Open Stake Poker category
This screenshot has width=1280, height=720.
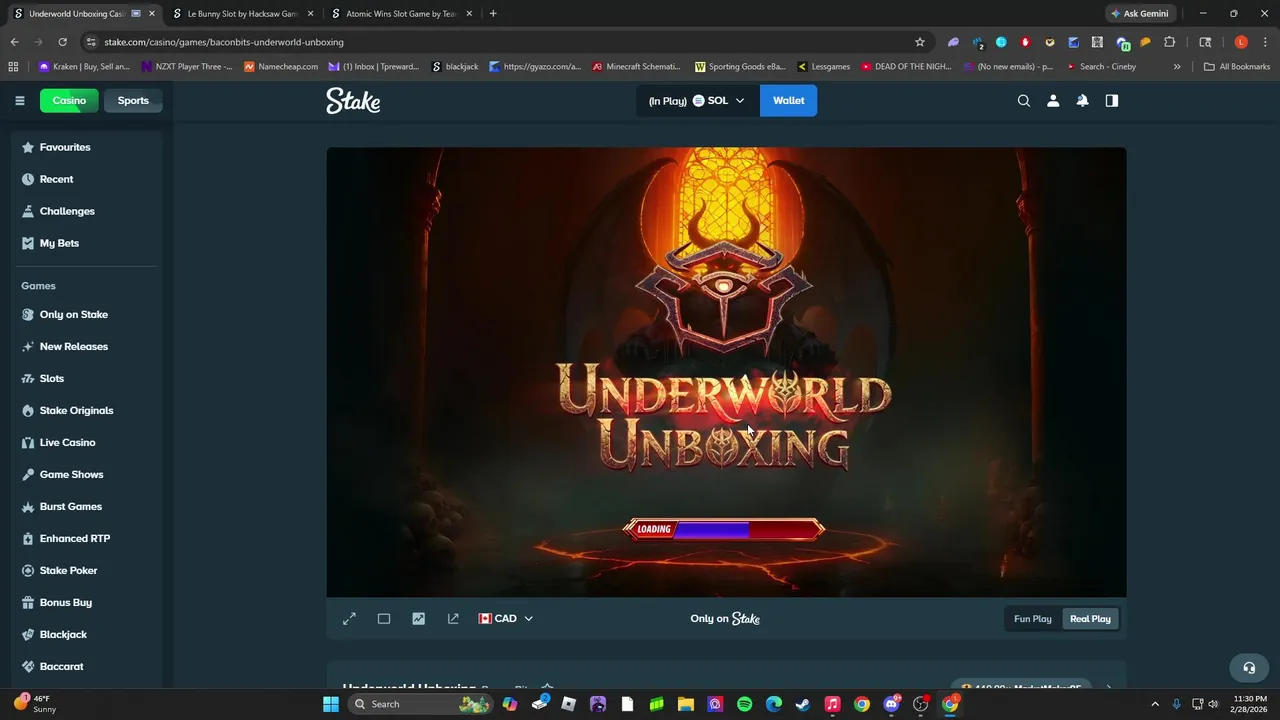pyautogui.click(x=87, y=570)
